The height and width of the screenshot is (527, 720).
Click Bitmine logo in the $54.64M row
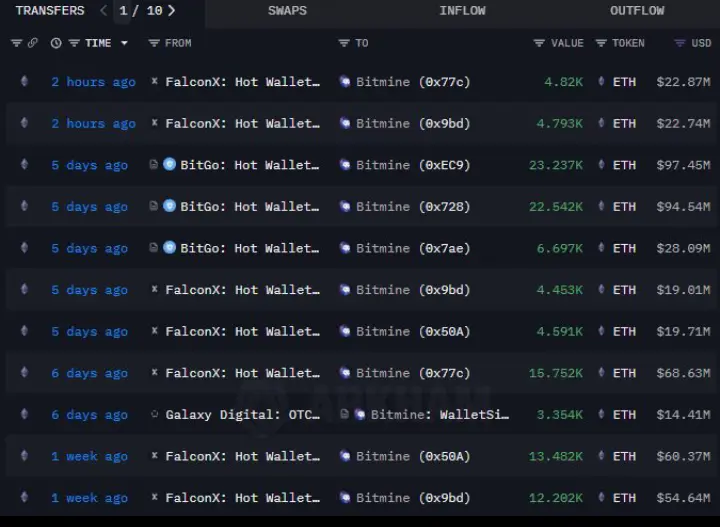(345, 498)
